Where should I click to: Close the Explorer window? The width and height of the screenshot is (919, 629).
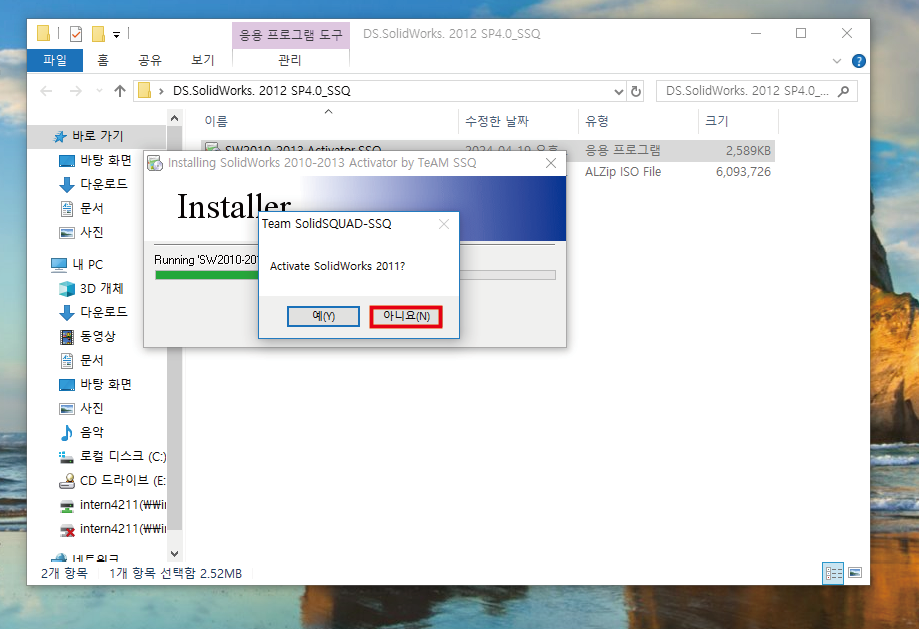(x=847, y=33)
